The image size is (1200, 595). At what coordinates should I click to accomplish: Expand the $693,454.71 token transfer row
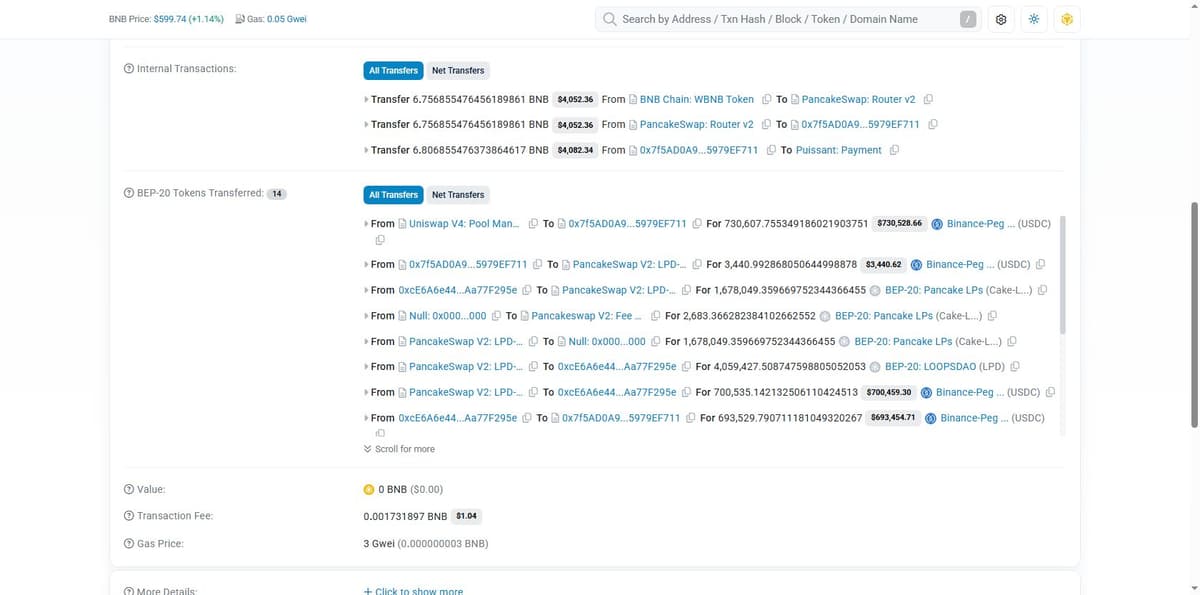point(366,418)
